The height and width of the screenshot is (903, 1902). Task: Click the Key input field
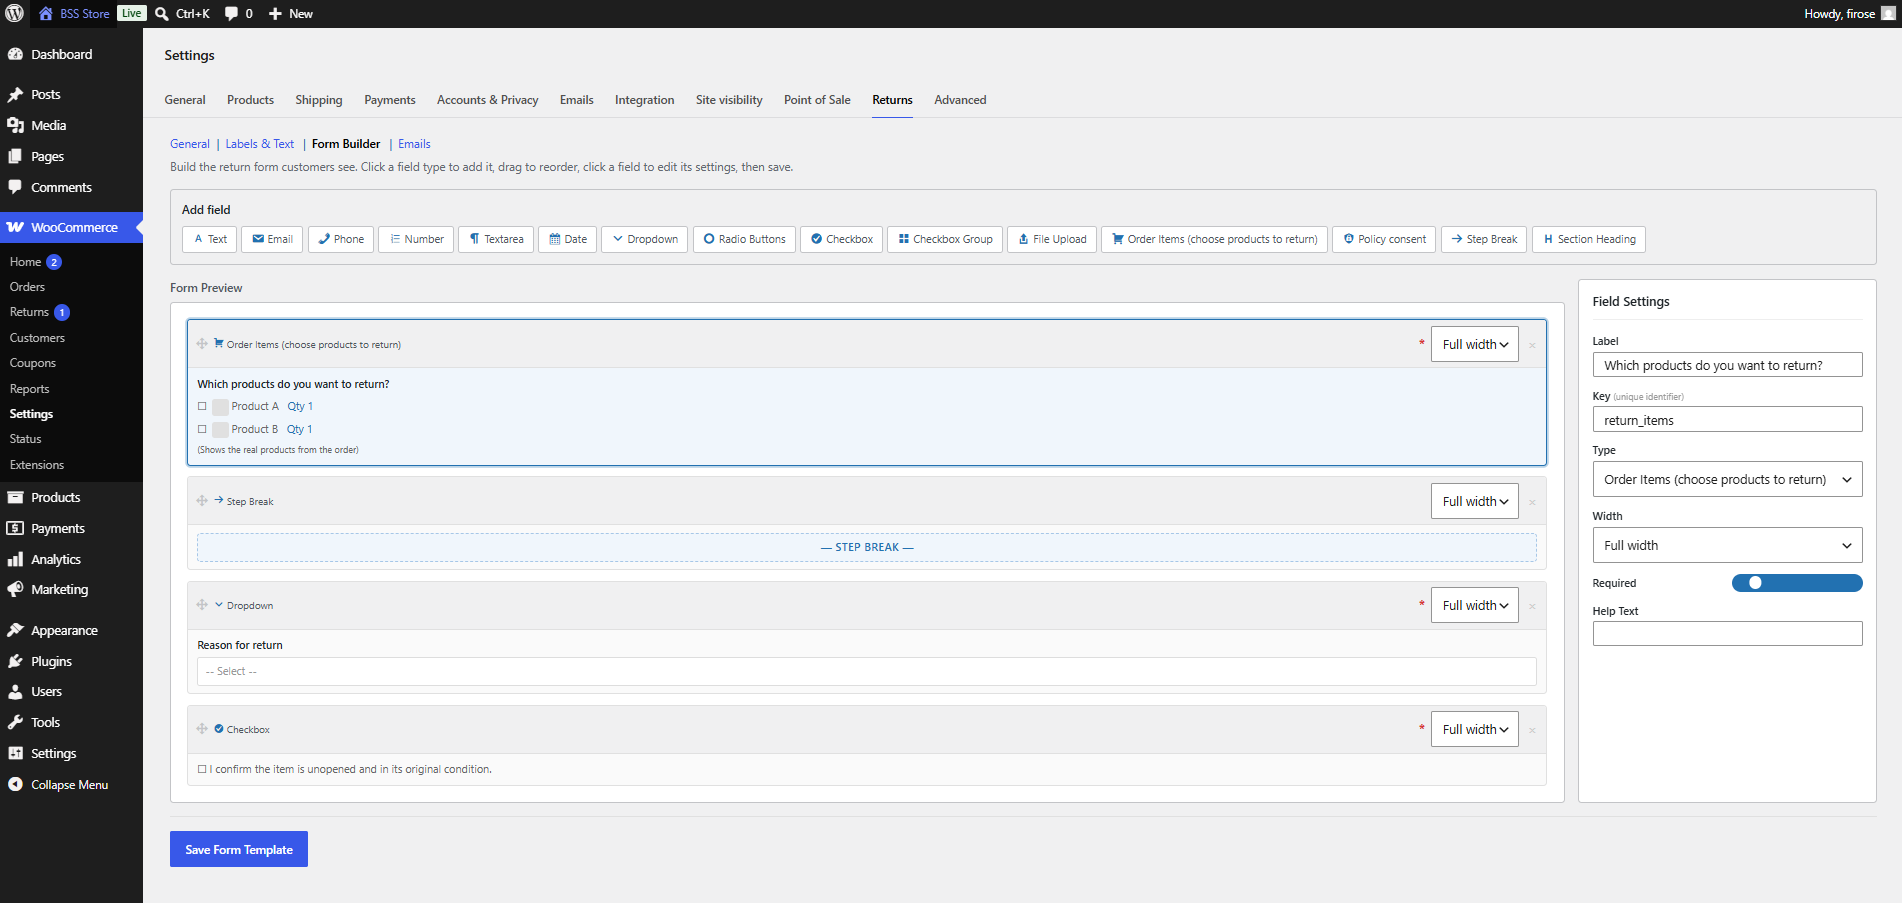point(1727,419)
